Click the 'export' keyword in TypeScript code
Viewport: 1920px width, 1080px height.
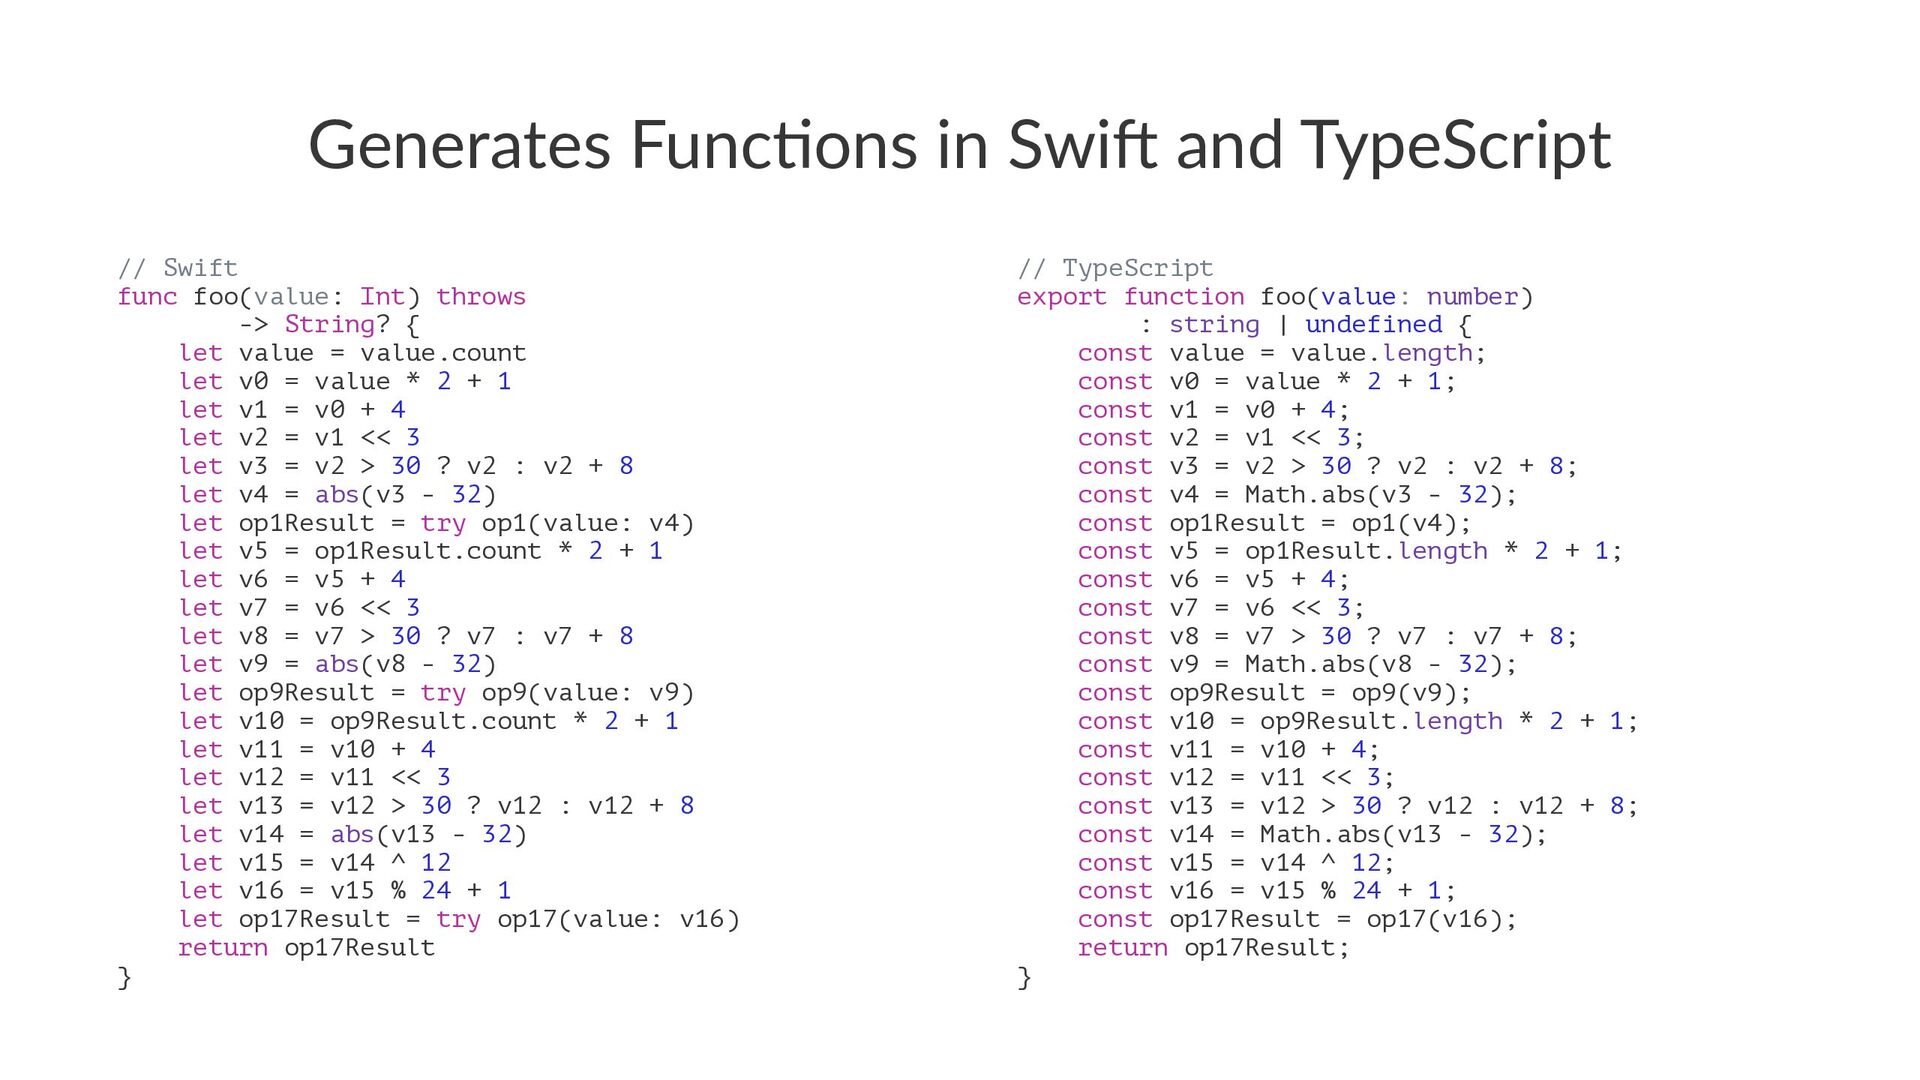tap(1061, 297)
